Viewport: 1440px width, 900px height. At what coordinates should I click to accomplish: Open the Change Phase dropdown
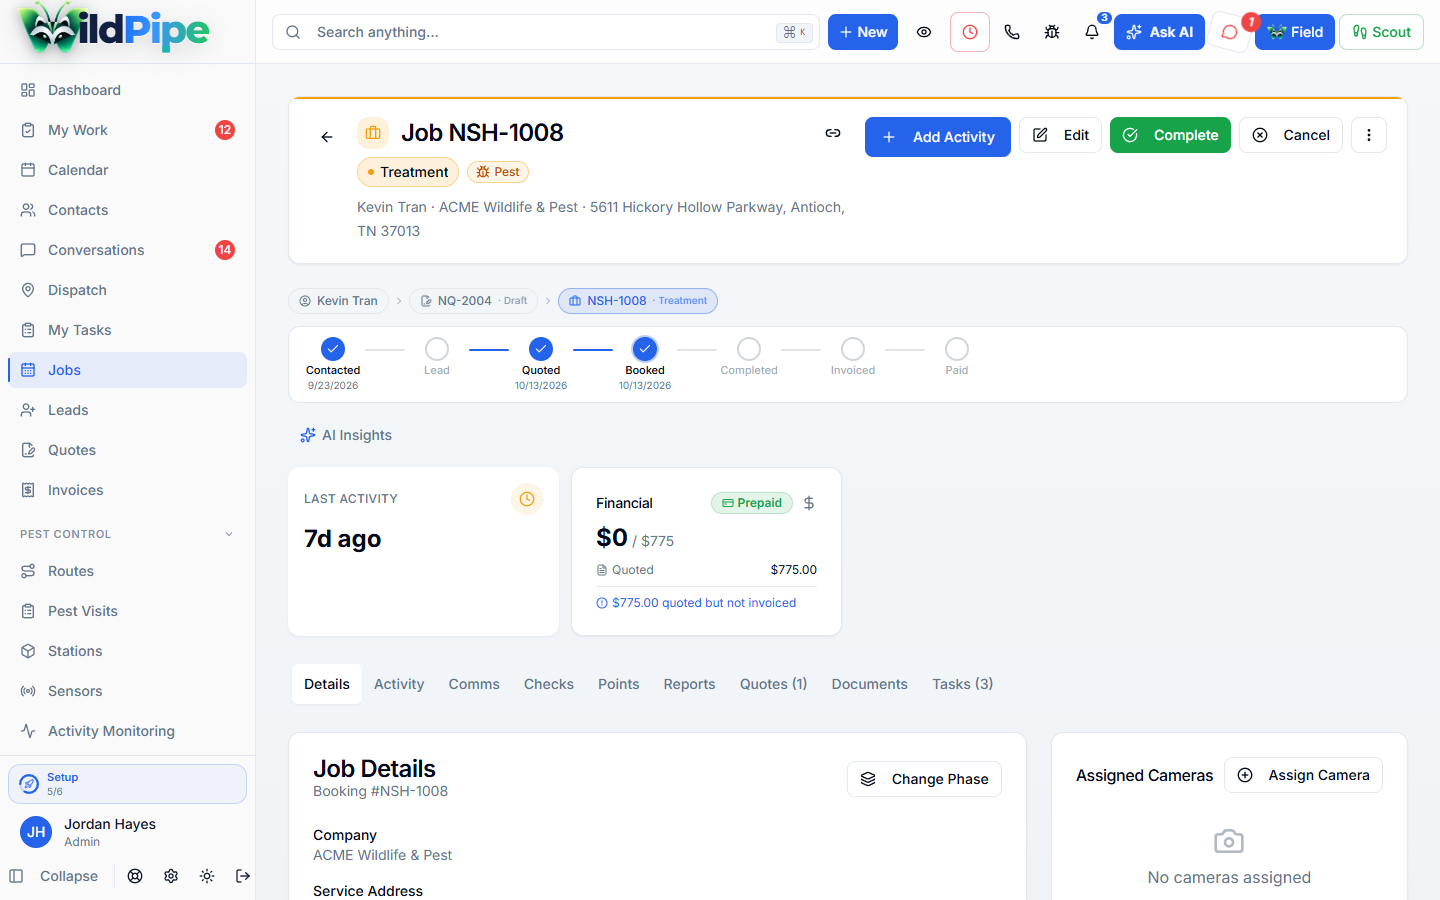point(924,779)
